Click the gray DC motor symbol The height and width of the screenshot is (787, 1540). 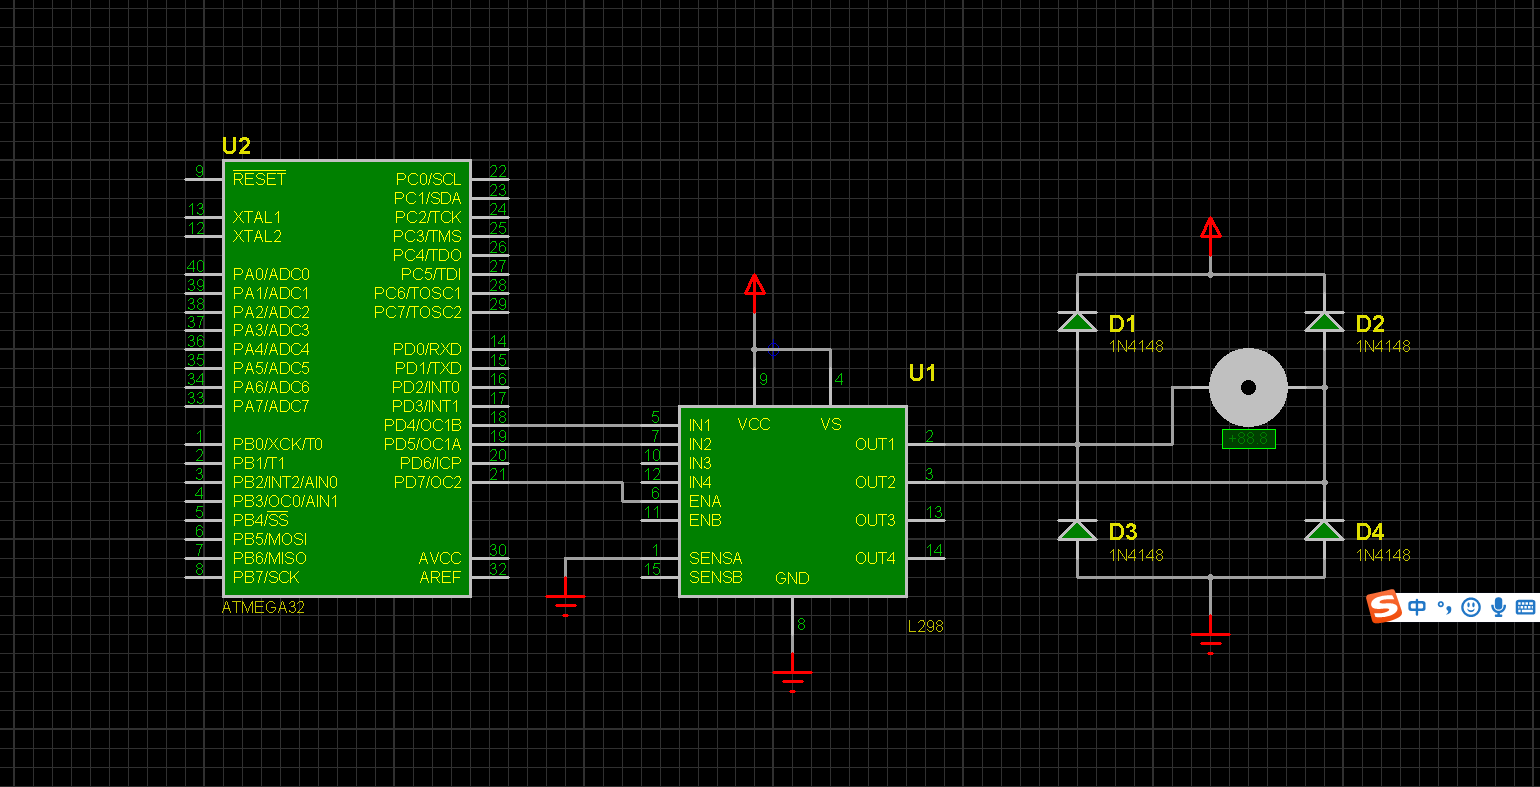click(x=1248, y=388)
